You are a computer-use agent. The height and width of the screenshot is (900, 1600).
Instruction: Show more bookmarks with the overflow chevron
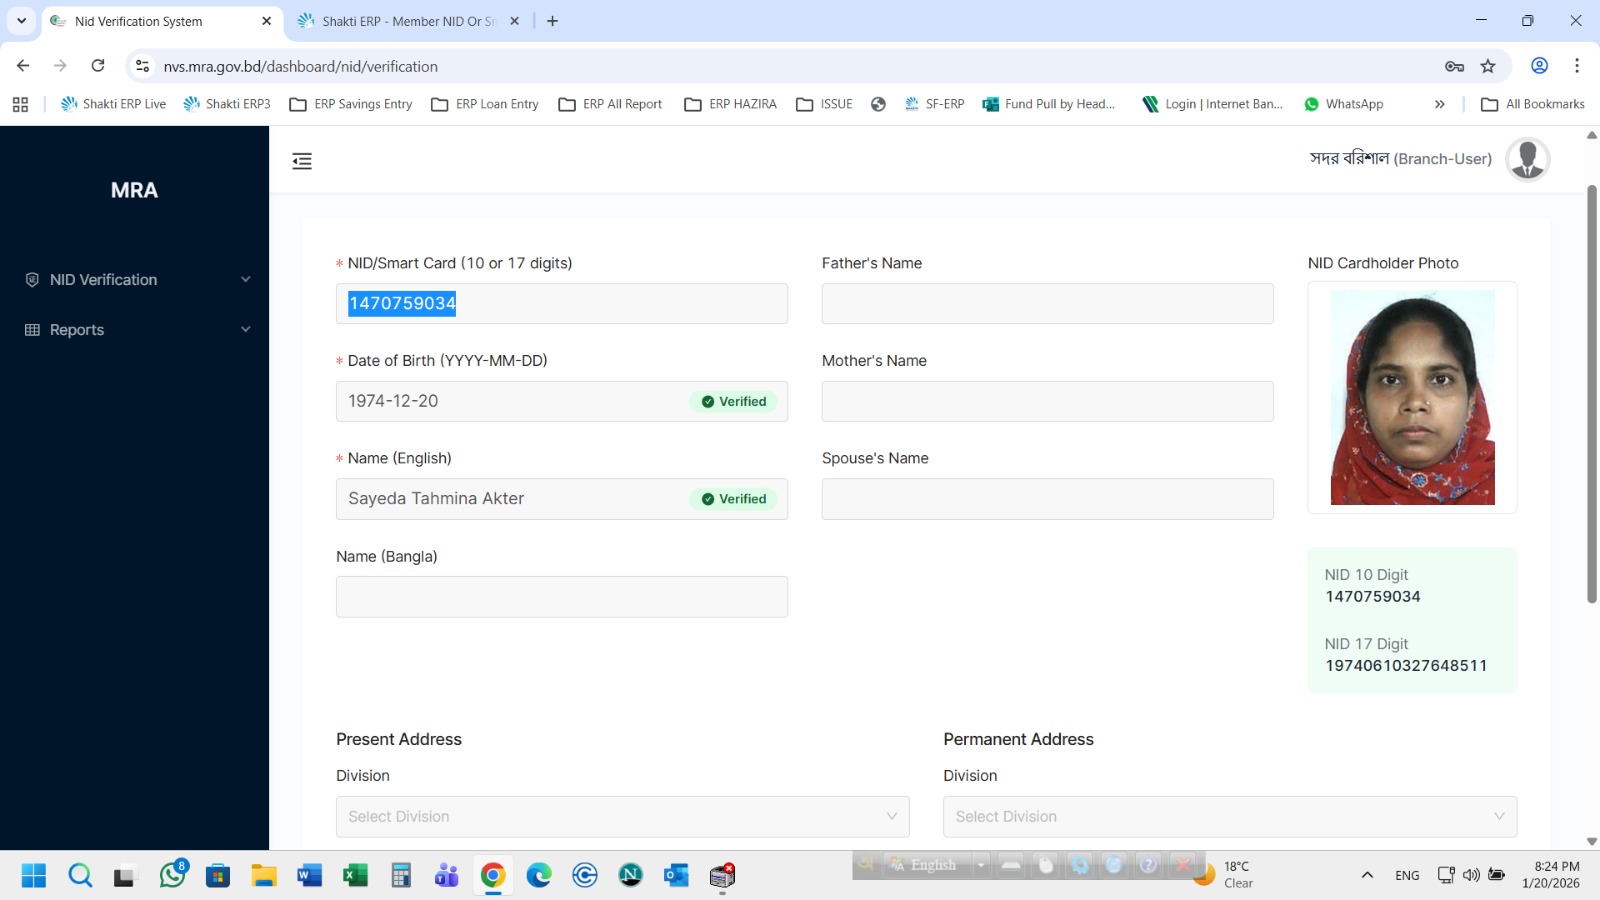point(1439,104)
